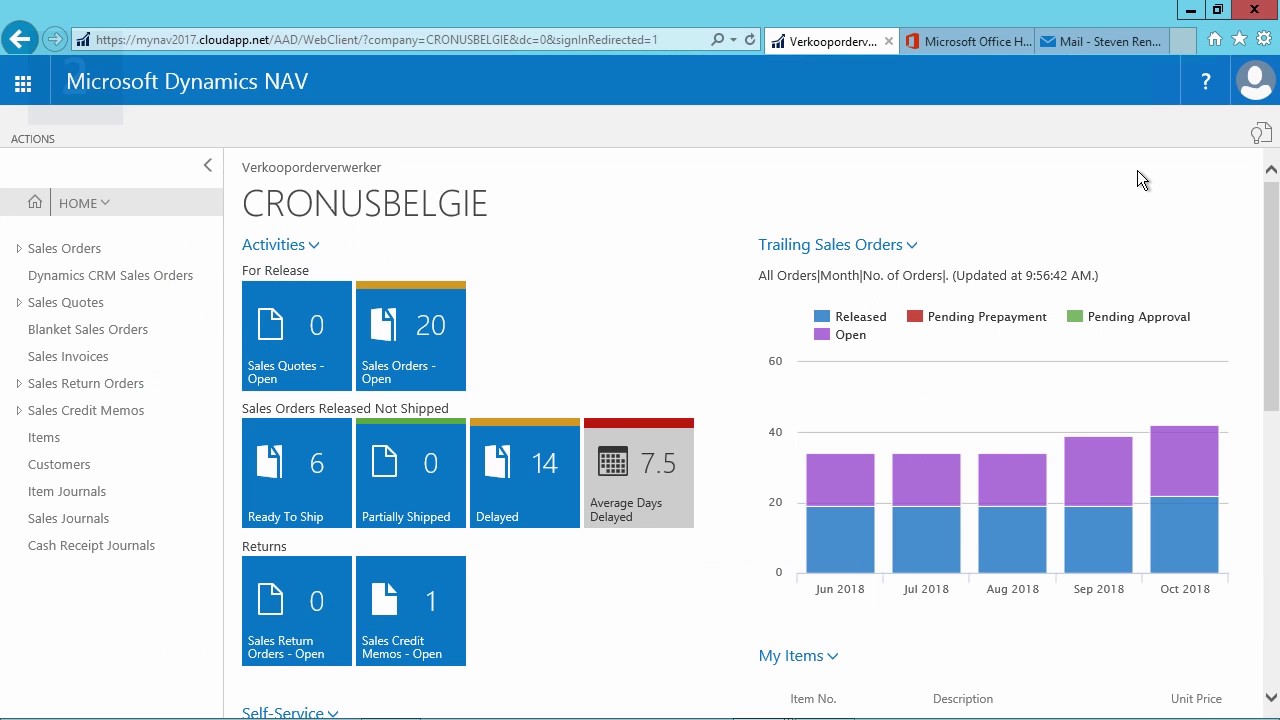Open Customers in navigation
This screenshot has width=1280, height=720.
59,464
